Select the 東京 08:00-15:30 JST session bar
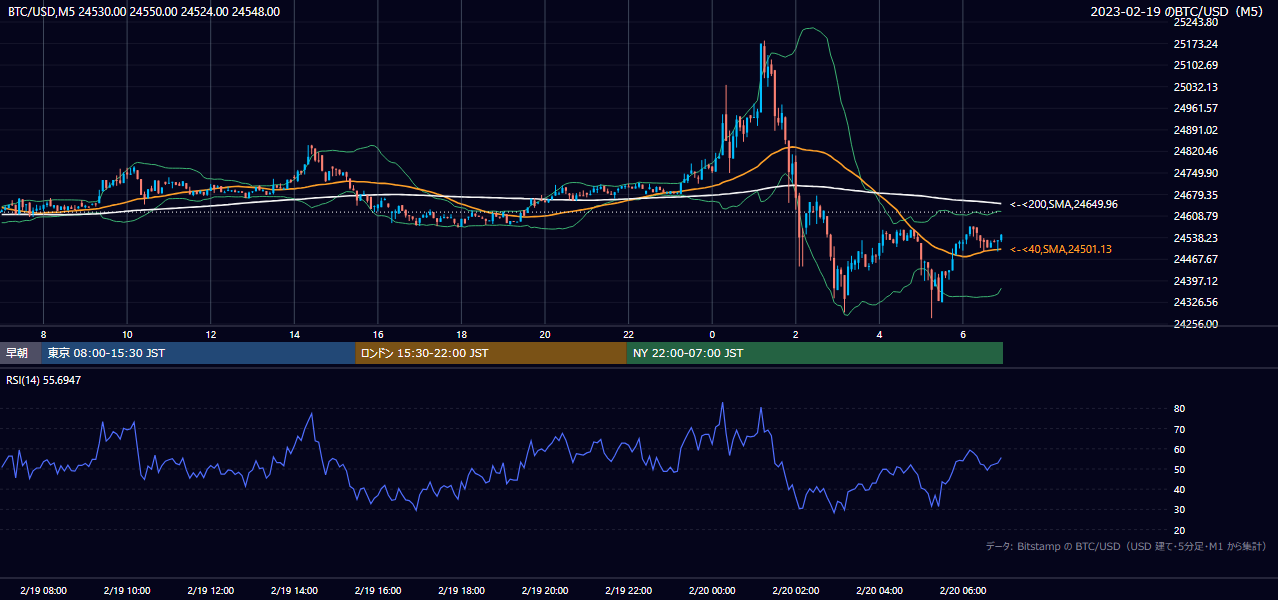Image resolution: width=1278 pixels, height=600 pixels. pyautogui.click(x=199, y=353)
